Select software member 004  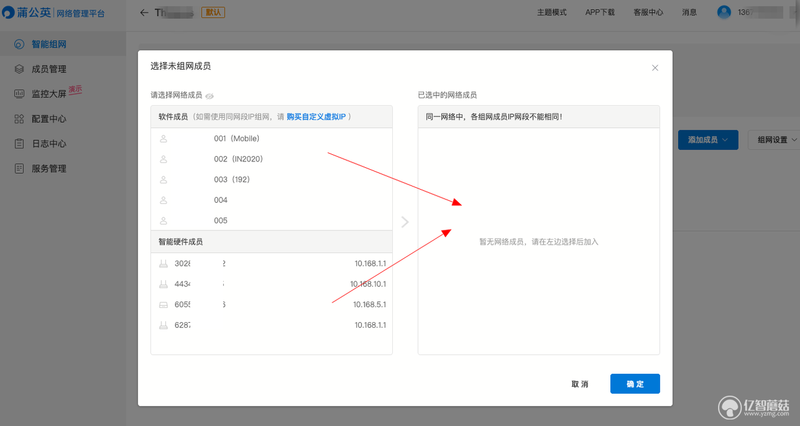271,200
